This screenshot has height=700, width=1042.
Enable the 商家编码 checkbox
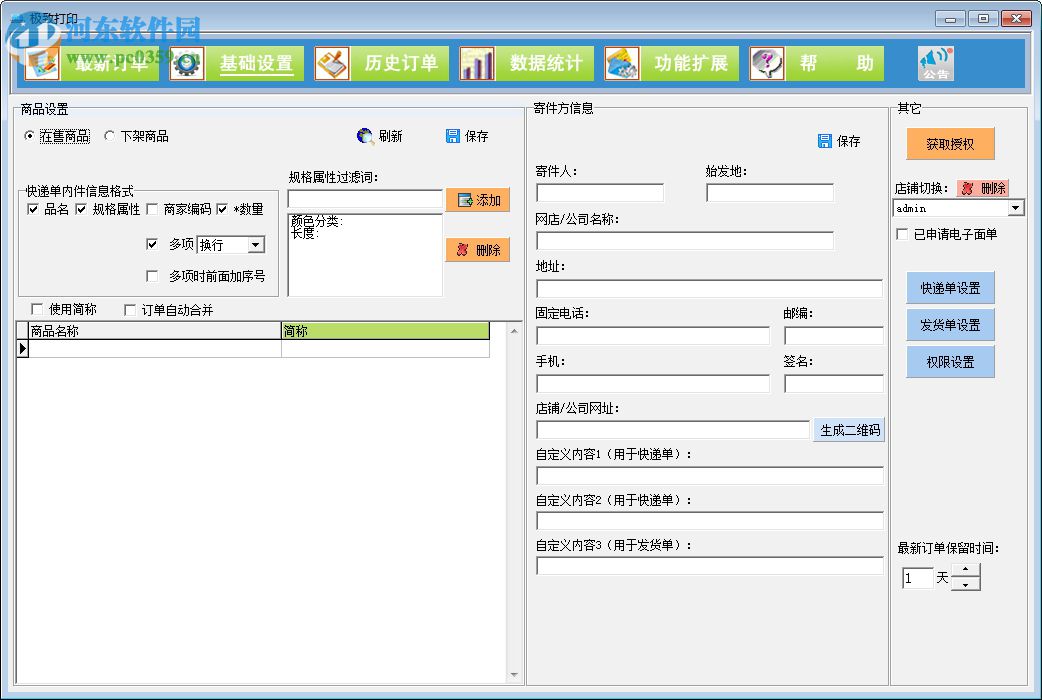click(x=152, y=209)
